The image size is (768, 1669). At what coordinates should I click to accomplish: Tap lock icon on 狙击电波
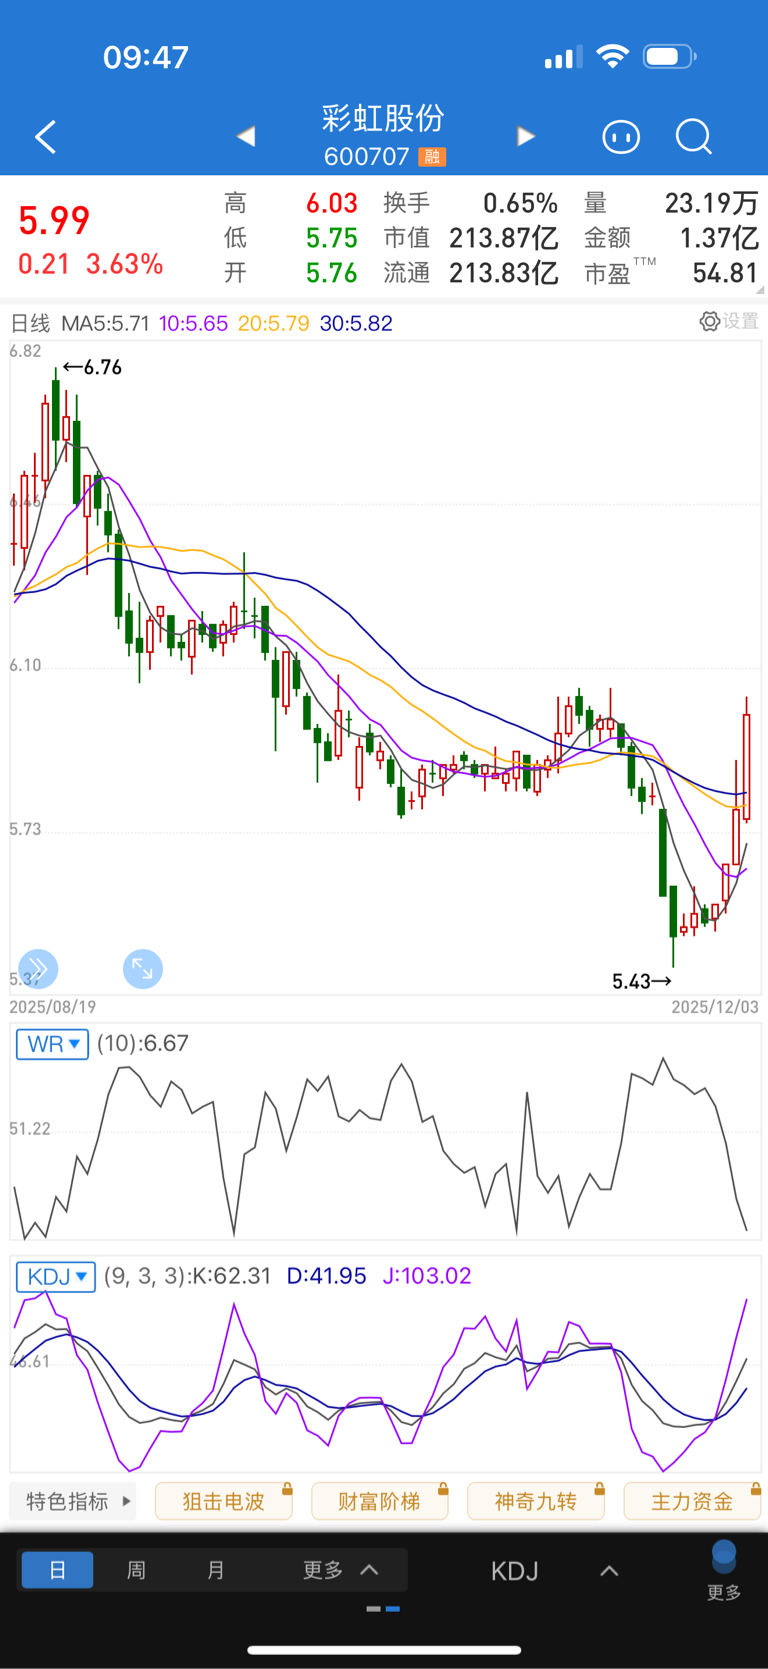point(287,1489)
